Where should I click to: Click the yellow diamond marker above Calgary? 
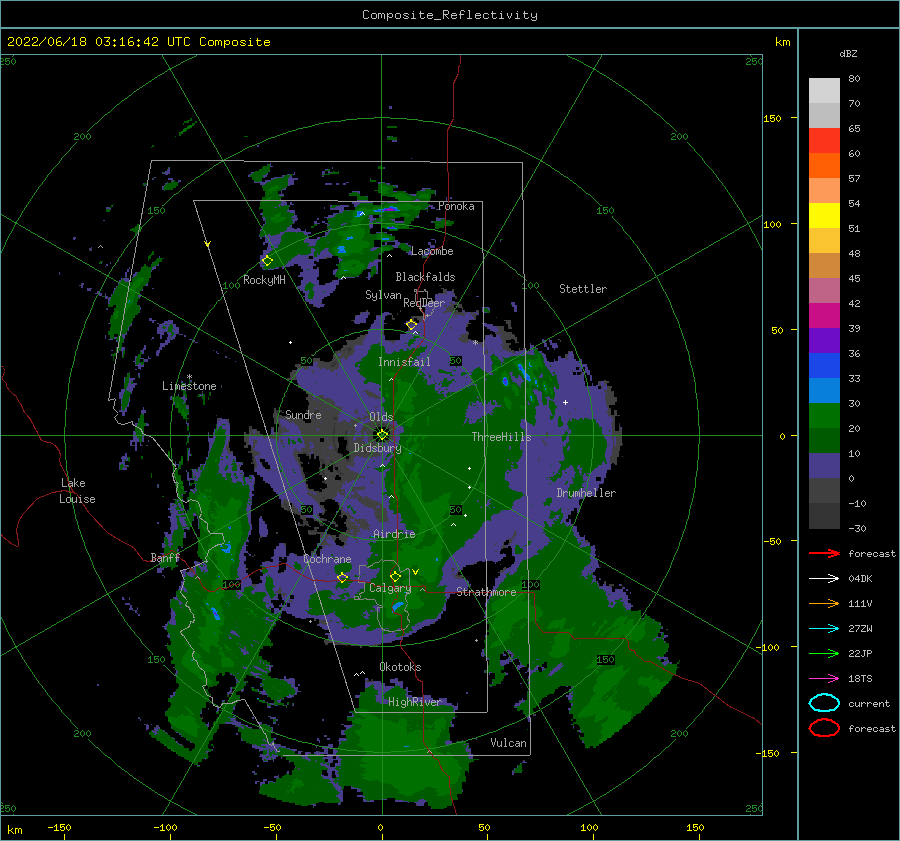[395, 576]
